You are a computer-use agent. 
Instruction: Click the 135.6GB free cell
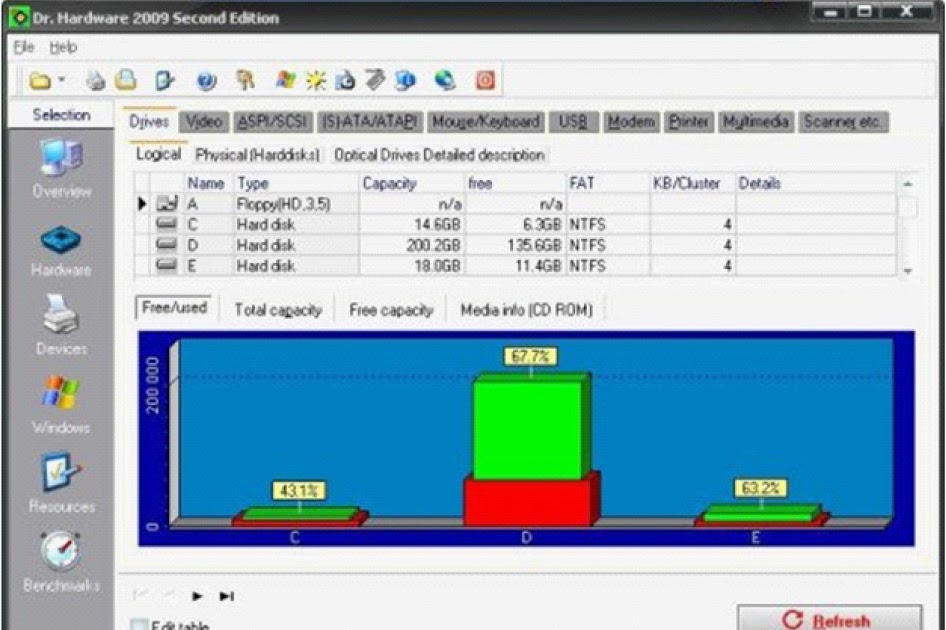(515, 245)
